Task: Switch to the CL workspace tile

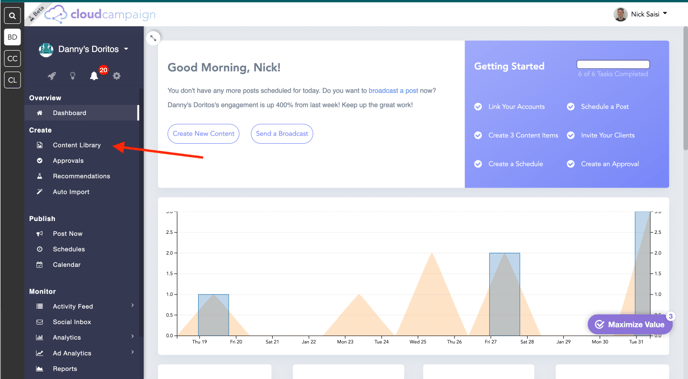Action: click(12, 80)
